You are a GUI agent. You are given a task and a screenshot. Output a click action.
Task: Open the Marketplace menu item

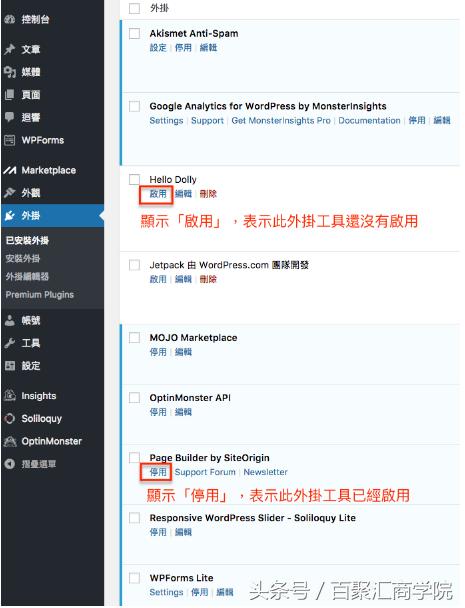(x=48, y=170)
